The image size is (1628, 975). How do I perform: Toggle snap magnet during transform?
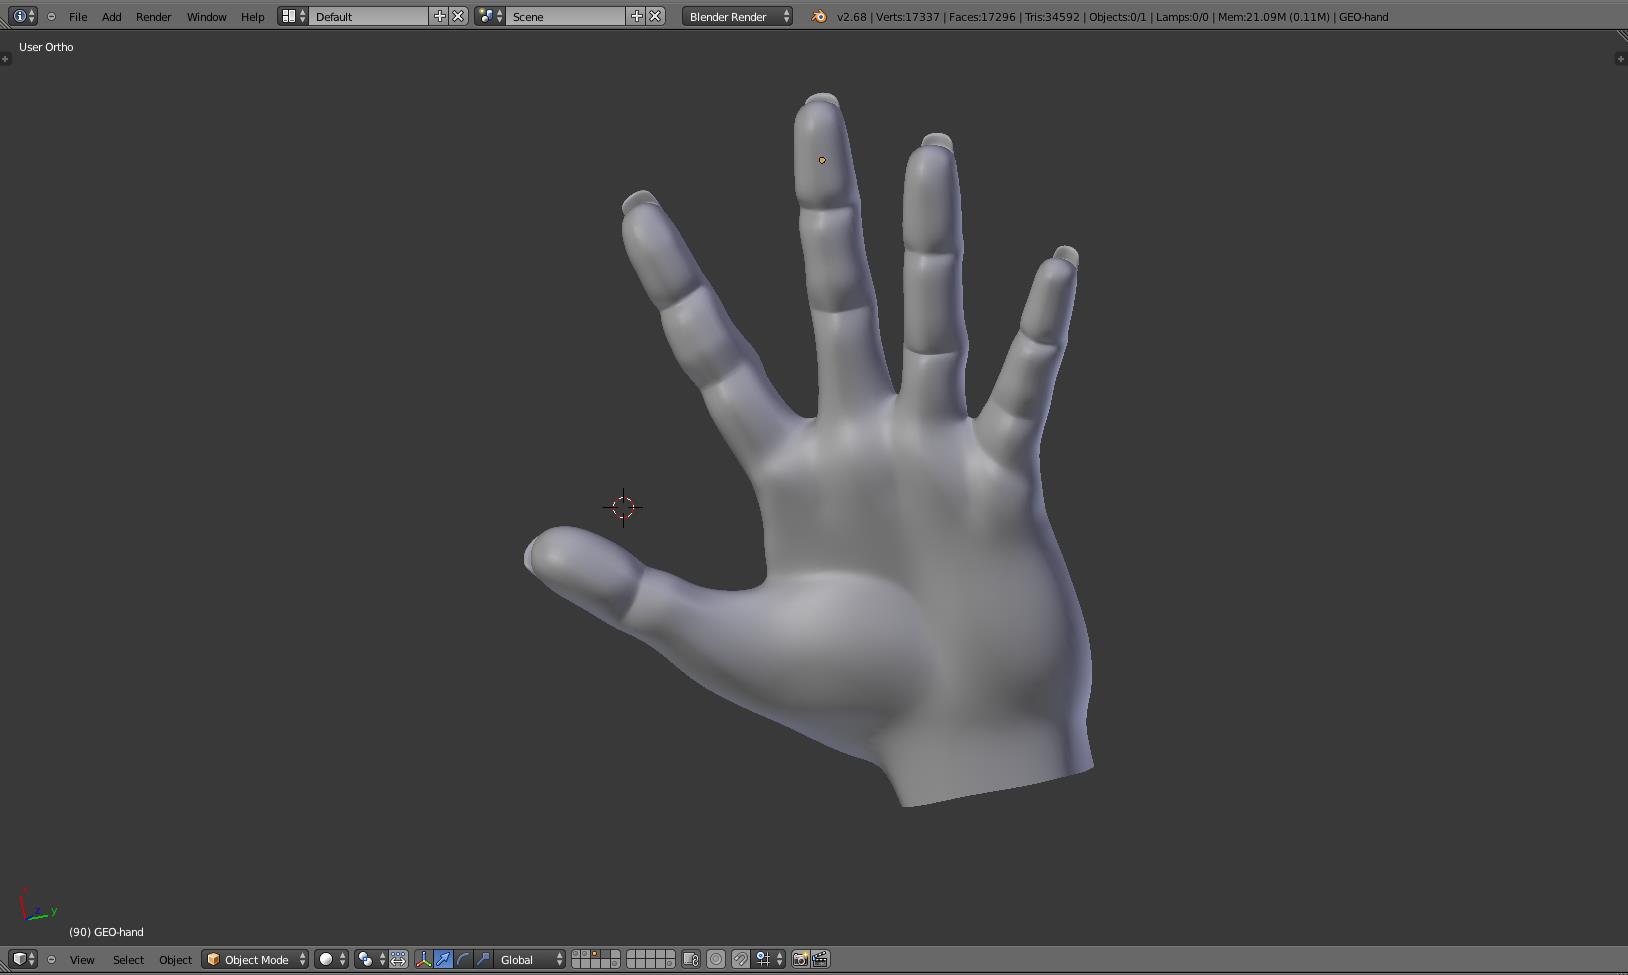pos(740,960)
